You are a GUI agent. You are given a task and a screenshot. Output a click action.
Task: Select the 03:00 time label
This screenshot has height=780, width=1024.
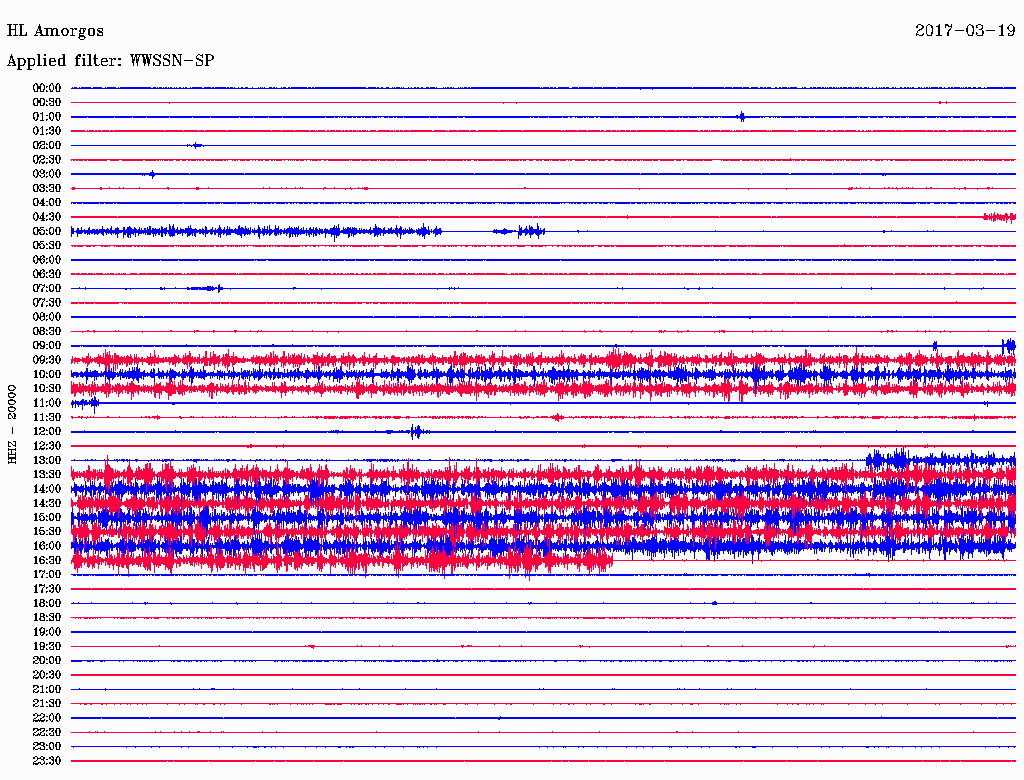(x=47, y=174)
